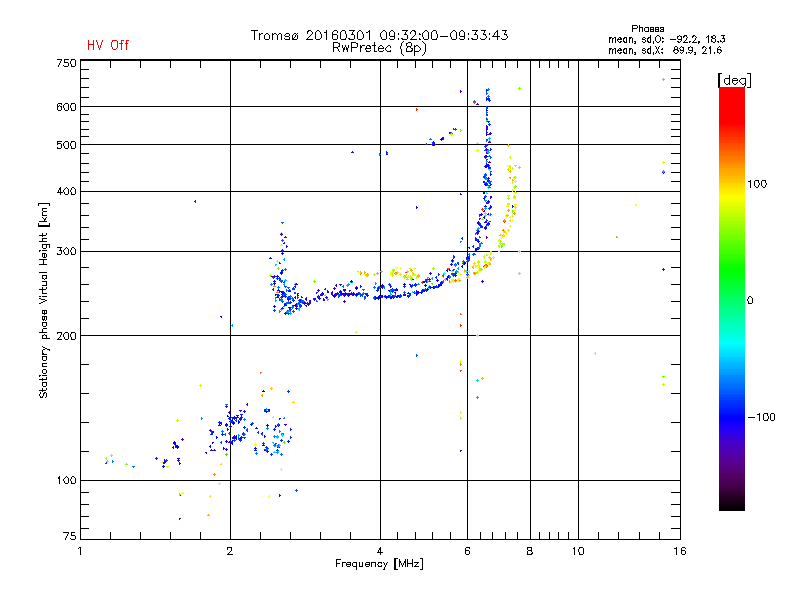Click the colorbar tick label "100"
The height and width of the screenshot is (600, 800).
click(x=757, y=184)
